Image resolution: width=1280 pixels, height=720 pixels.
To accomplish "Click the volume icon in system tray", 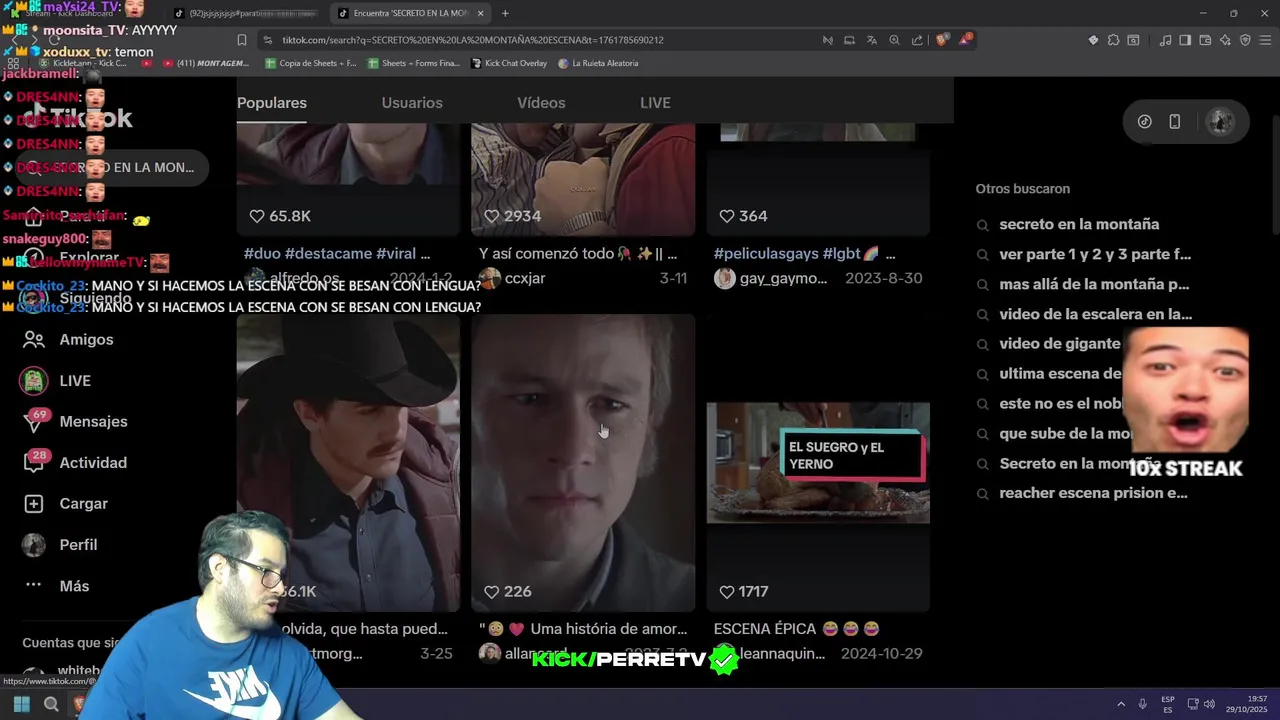I will tap(1210, 704).
